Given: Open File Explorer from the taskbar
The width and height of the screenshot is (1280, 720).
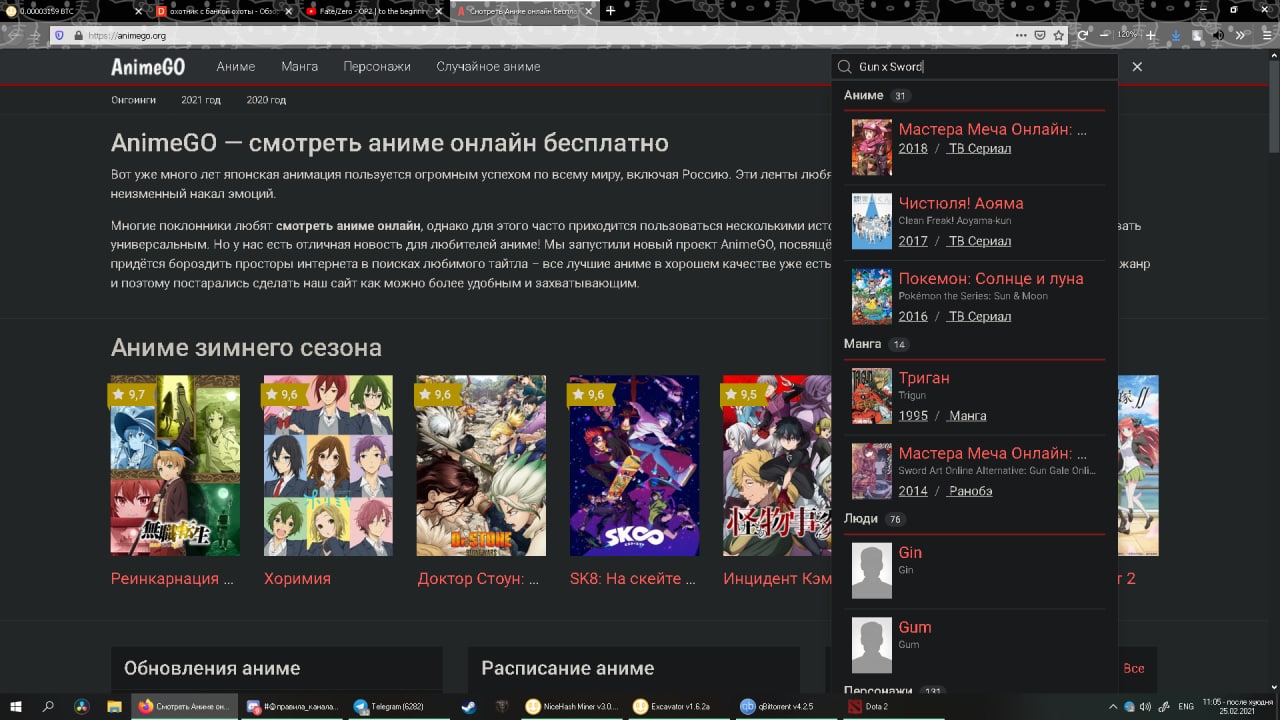Looking at the screenshot, I should 114,706.
